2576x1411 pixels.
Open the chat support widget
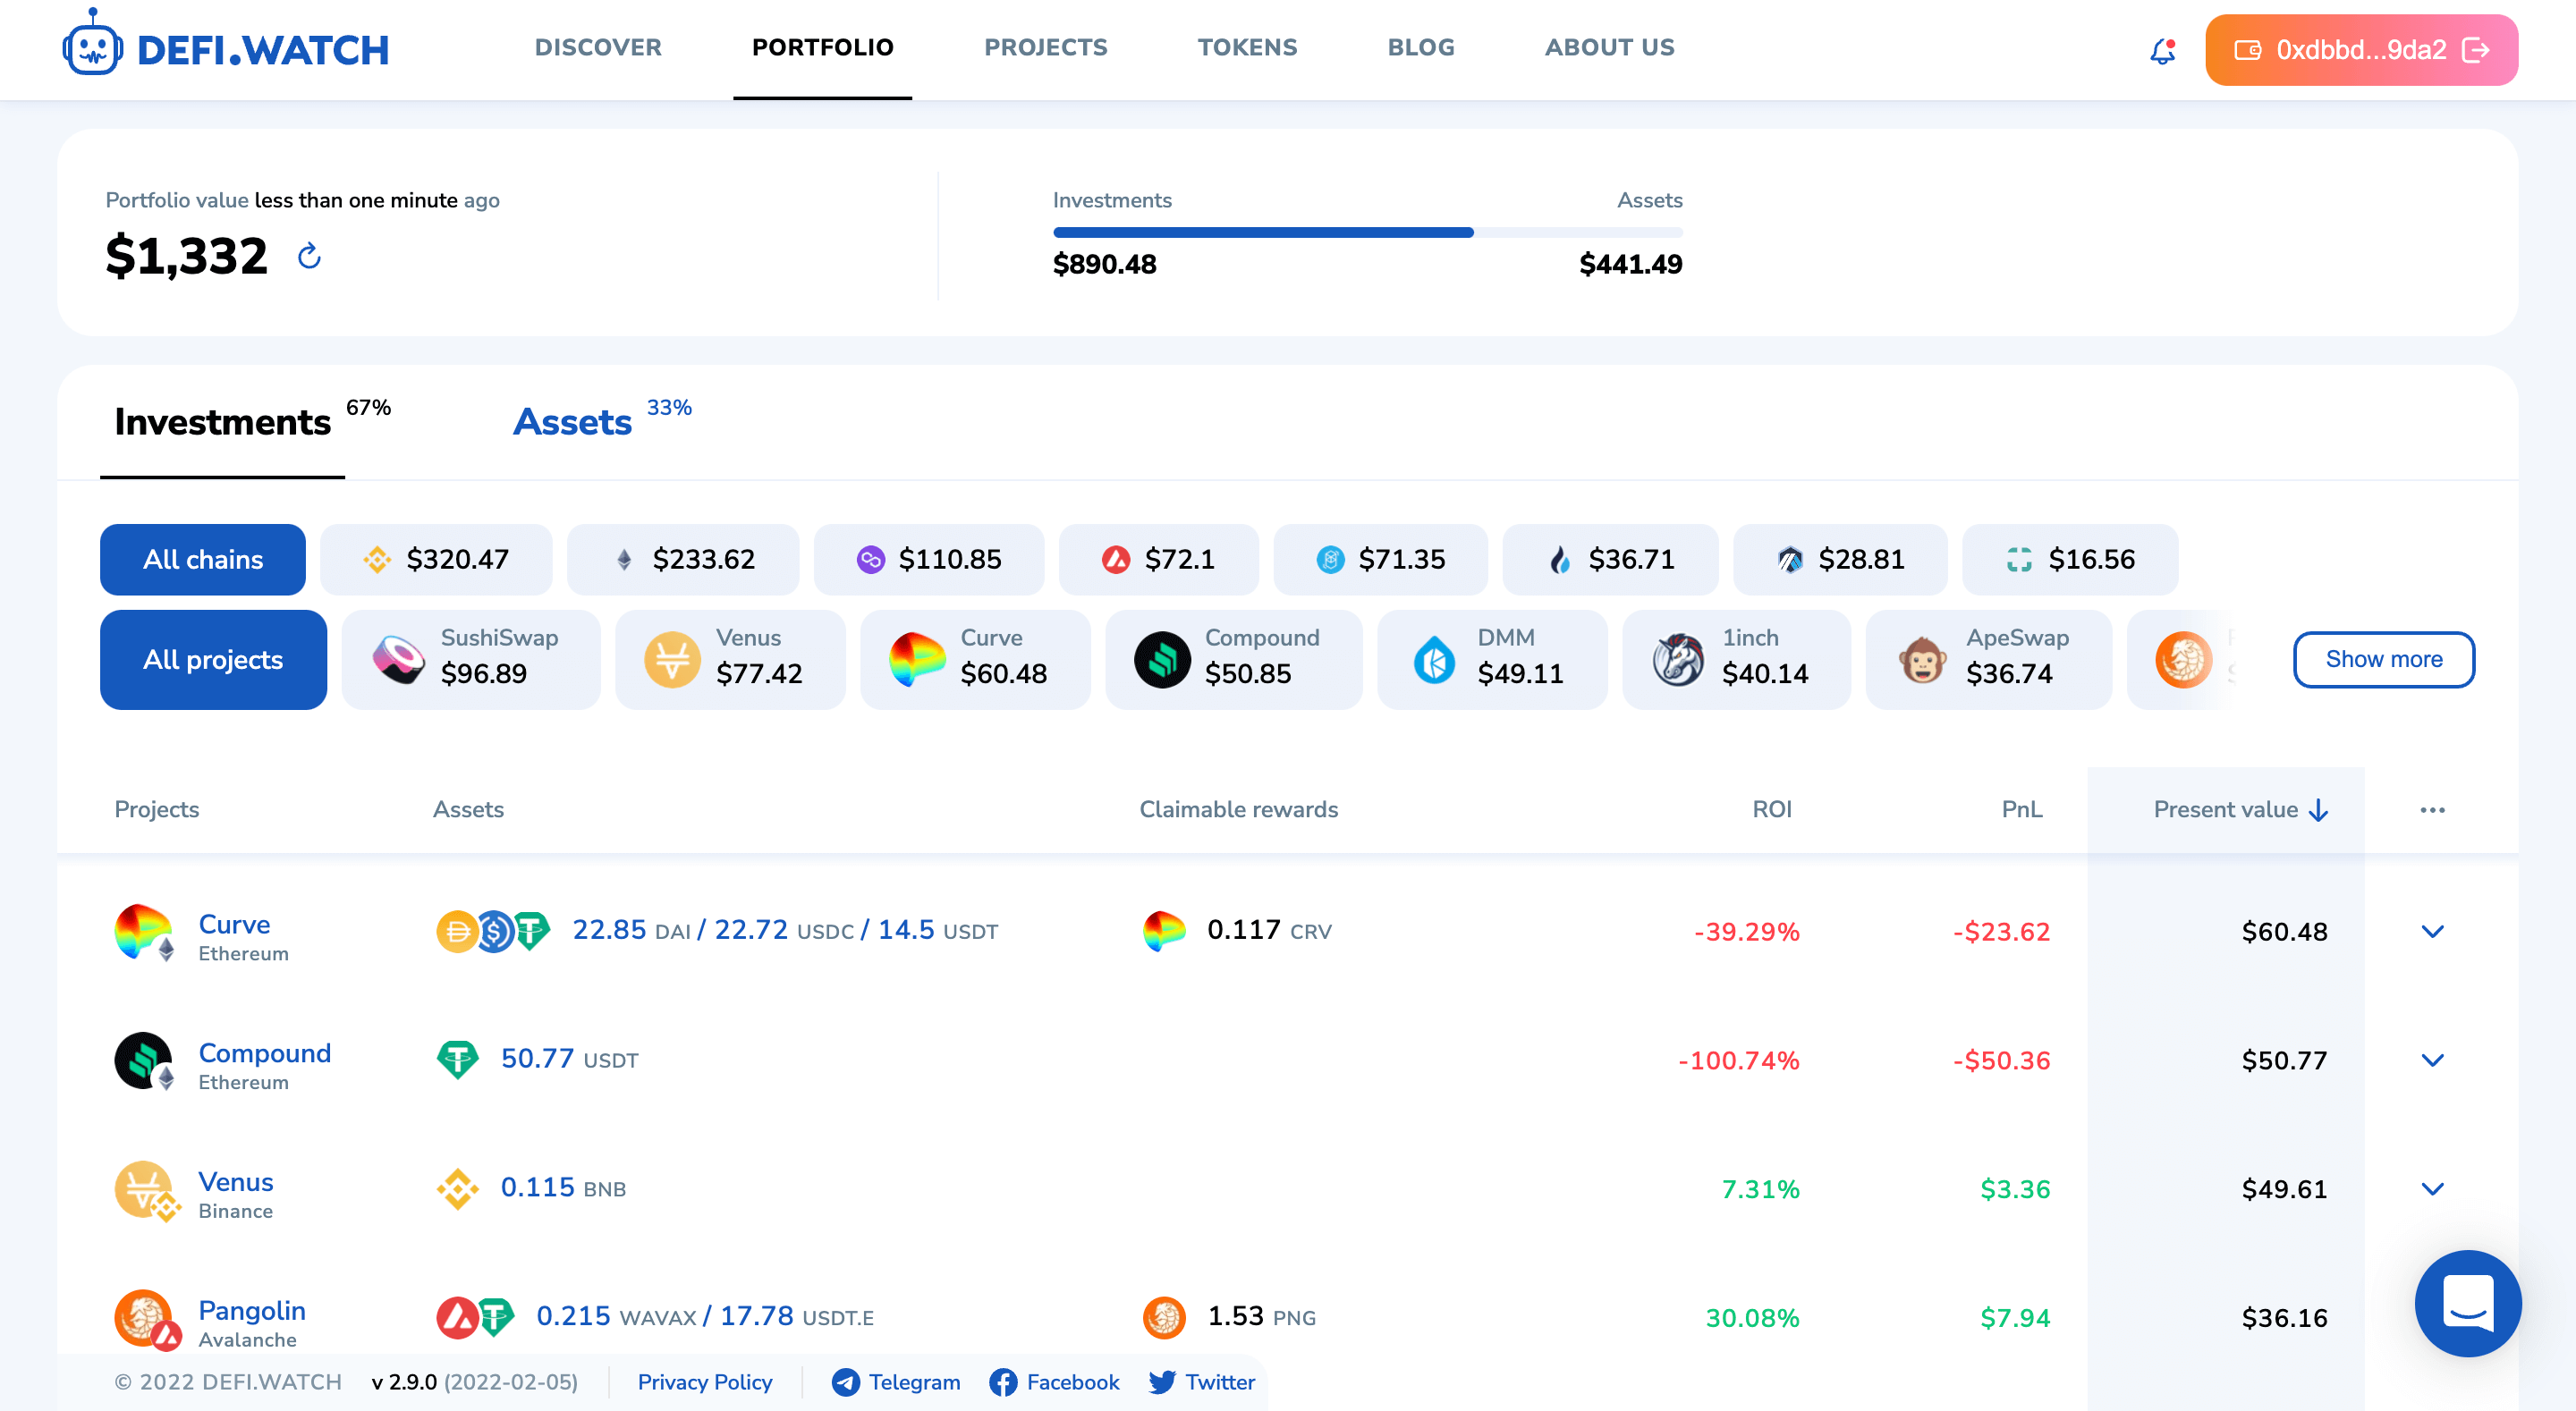coord(2468,1304)
